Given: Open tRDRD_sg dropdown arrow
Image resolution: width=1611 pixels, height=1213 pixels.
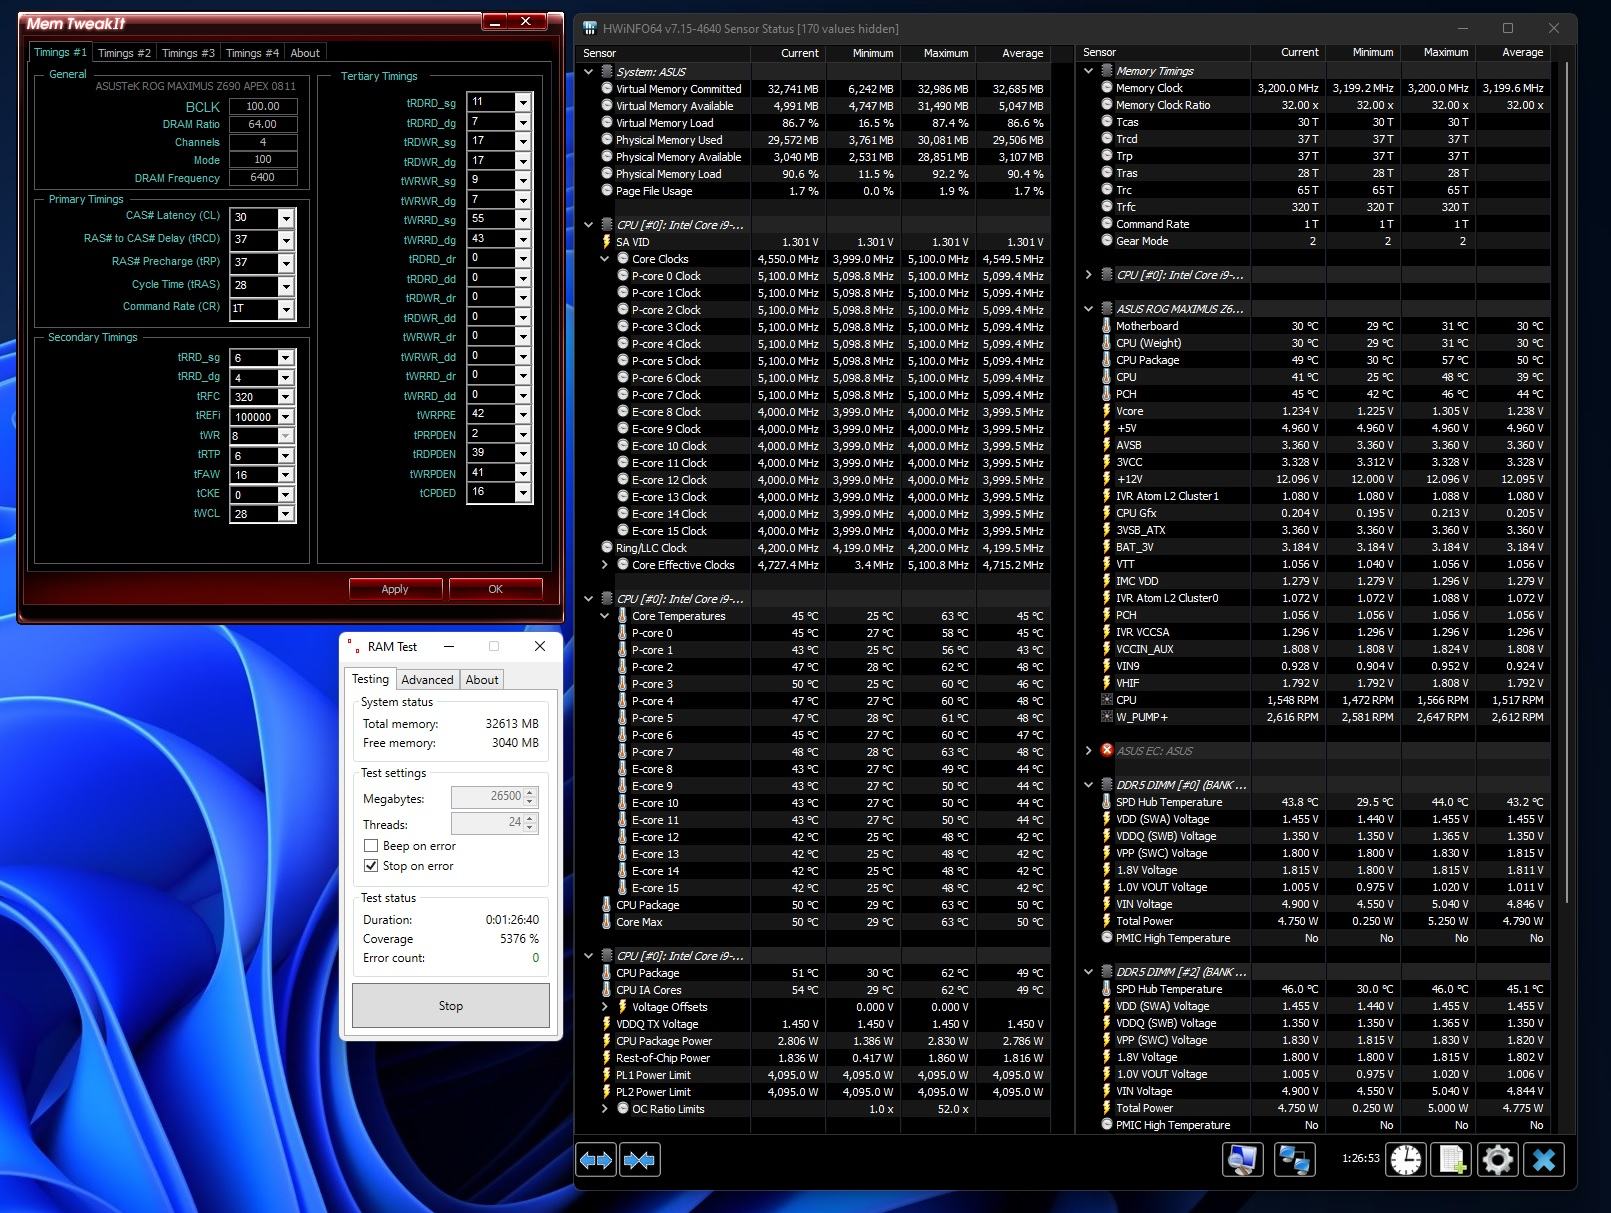Looking at the screenshot, I should click(523, 102).
